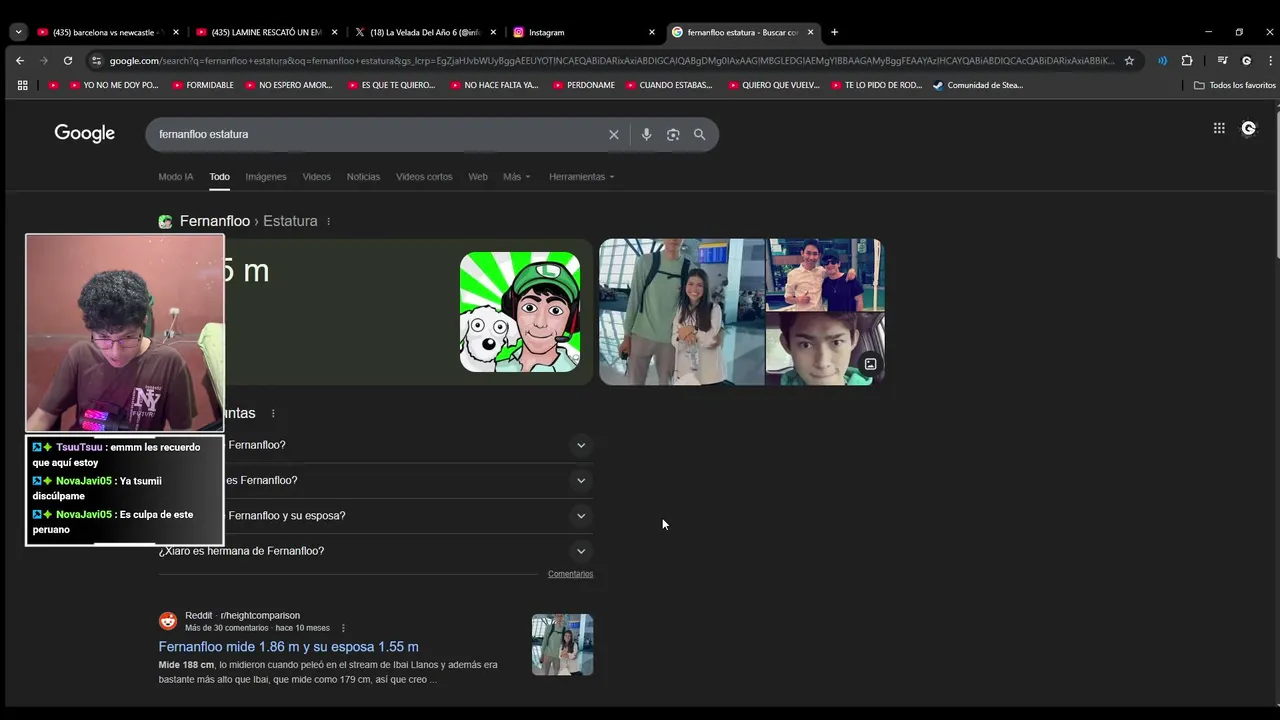
Task: Click the Google logo
Action: coord(85,133)
